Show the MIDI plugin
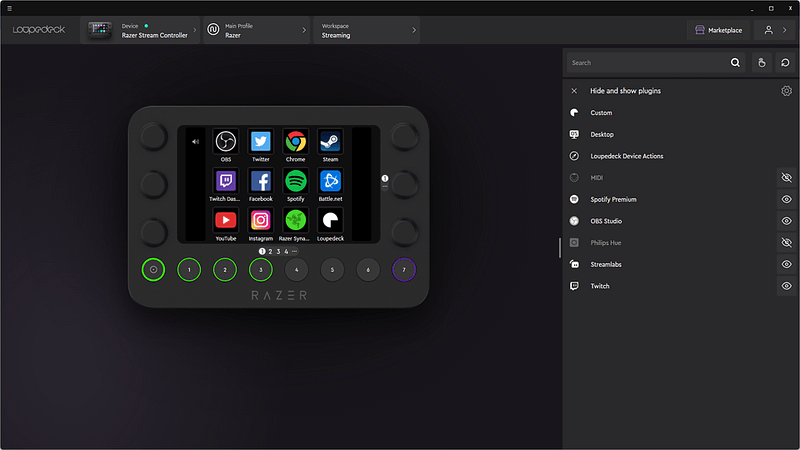Screen dimensions: 800x450 point(786,178)
